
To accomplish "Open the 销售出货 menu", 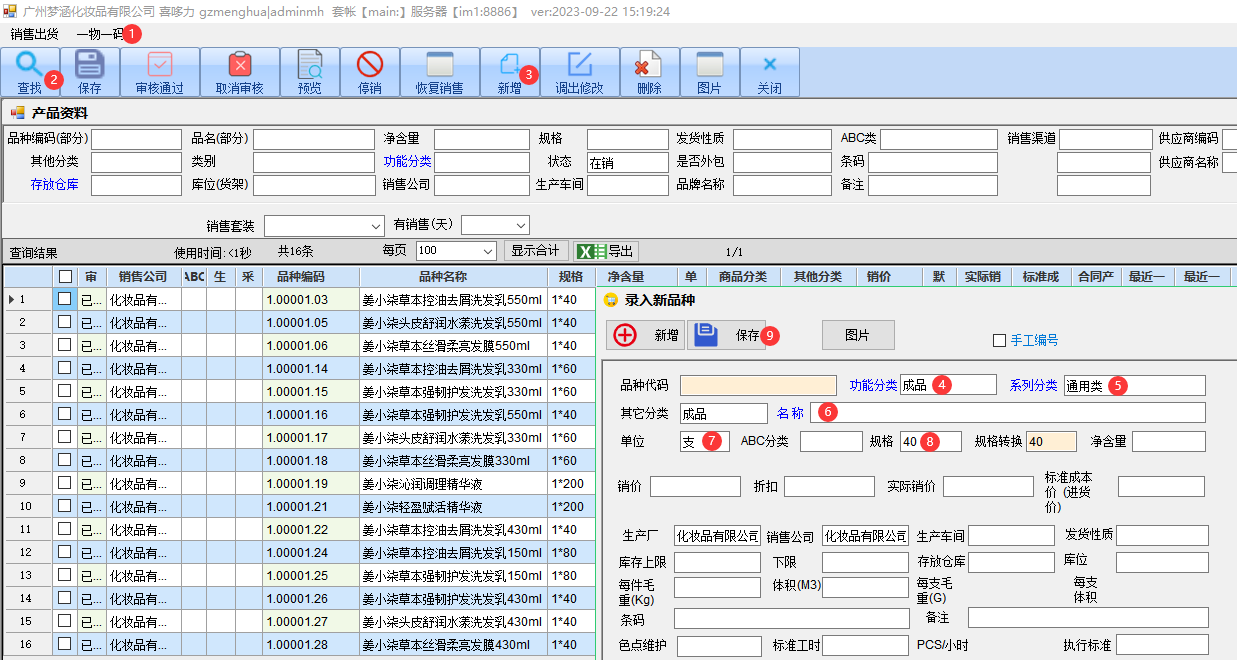I will [x=34, y=34].
